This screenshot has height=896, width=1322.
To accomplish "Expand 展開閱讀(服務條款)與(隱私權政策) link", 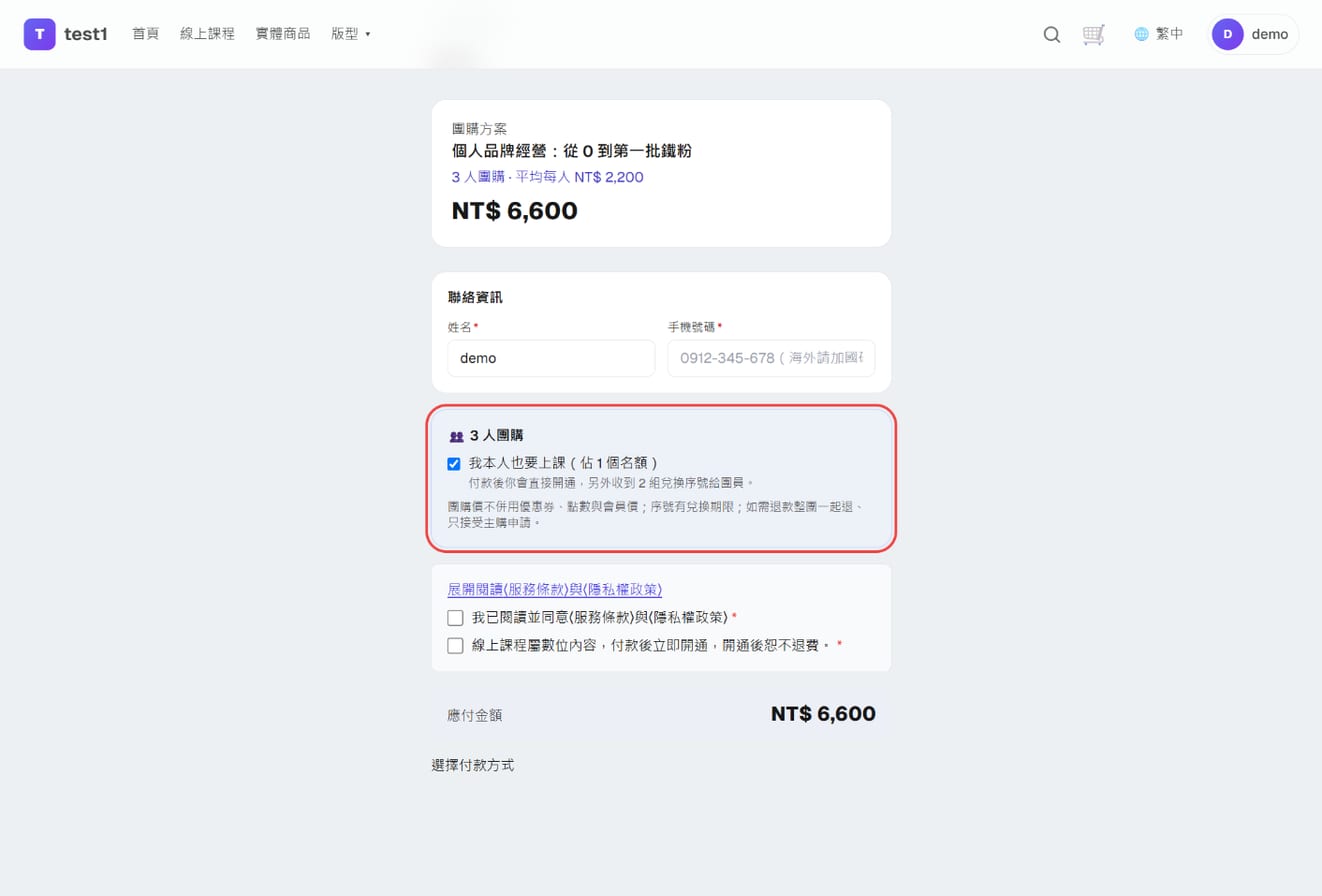I will click(x=555, y=589).
